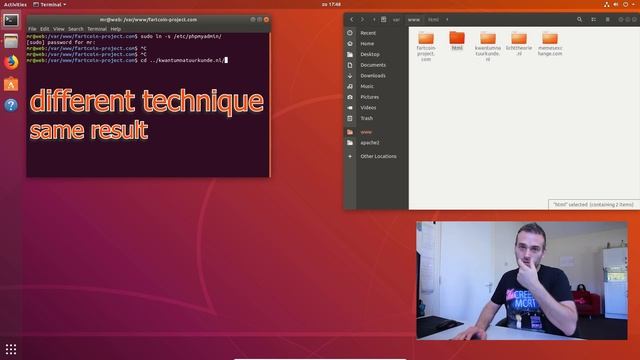The height and width of the screenshot is (360, 640).
Task: Open the fartcoin-project.com folder
Action: pos(426,46)
